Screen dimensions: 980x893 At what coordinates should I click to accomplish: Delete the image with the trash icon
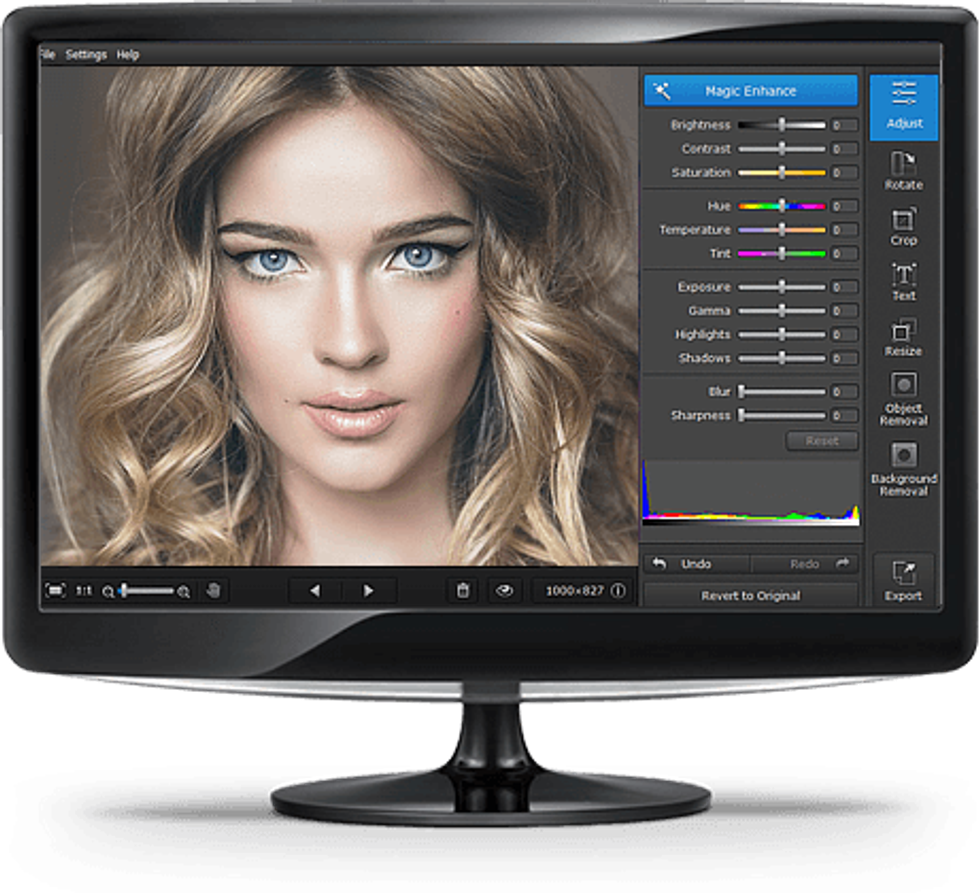pos(462,591)
